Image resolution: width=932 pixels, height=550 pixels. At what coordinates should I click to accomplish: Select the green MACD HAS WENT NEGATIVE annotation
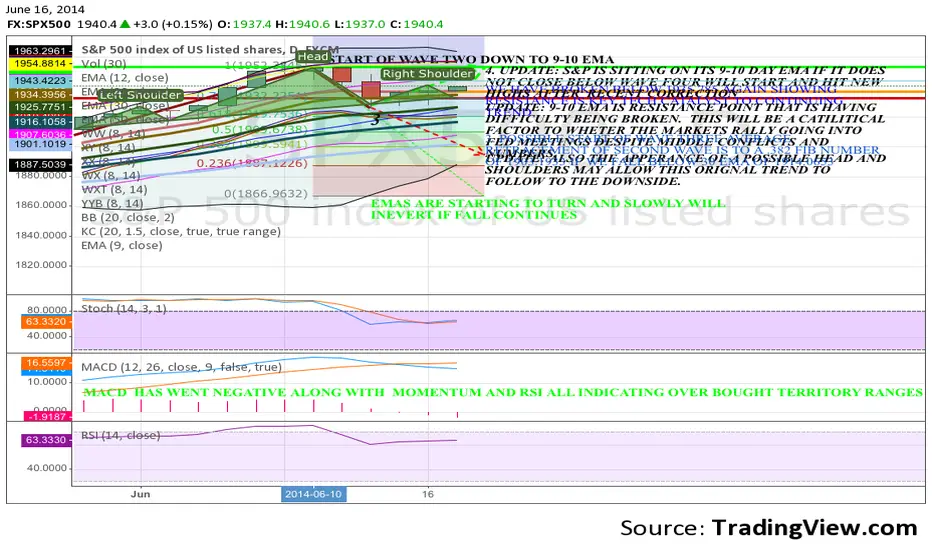503,392
